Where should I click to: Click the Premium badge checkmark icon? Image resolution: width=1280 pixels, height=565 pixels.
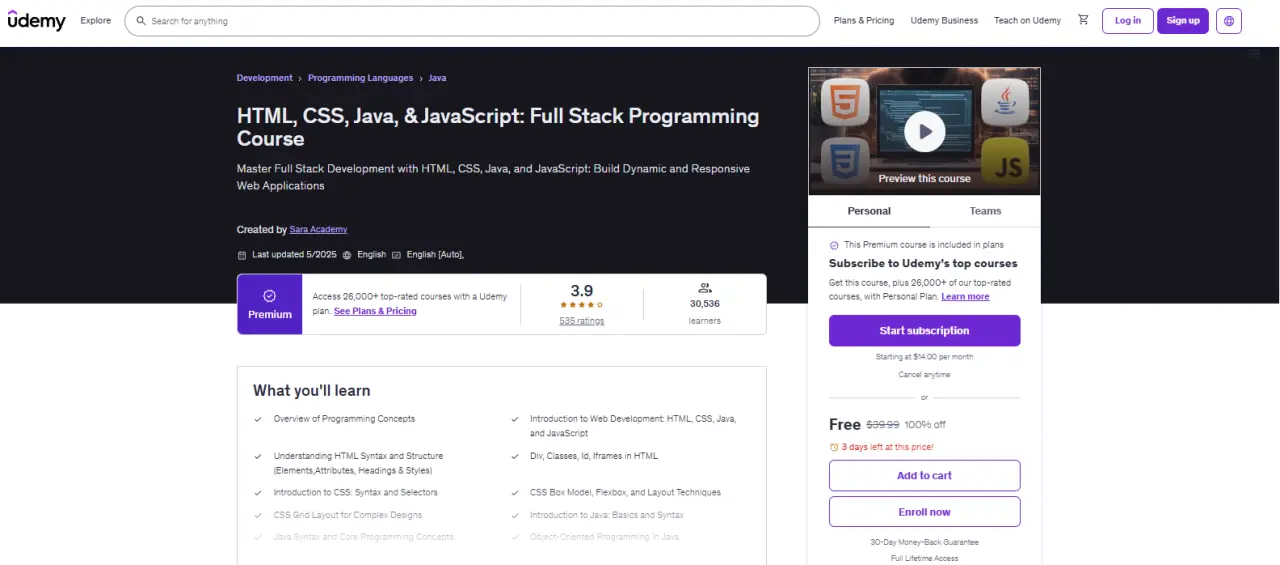coord(270,296)
